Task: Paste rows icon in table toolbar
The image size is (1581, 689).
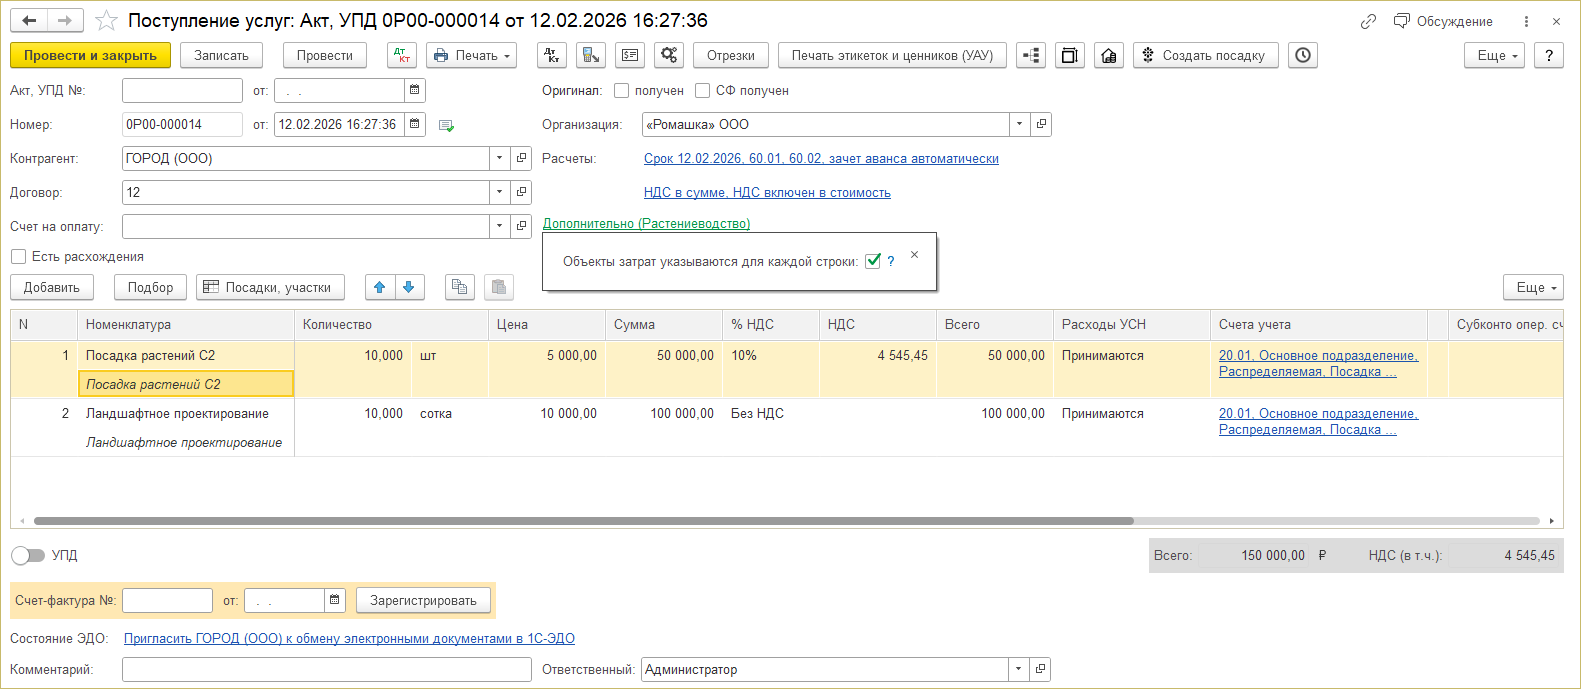Action: click(499, 287)
